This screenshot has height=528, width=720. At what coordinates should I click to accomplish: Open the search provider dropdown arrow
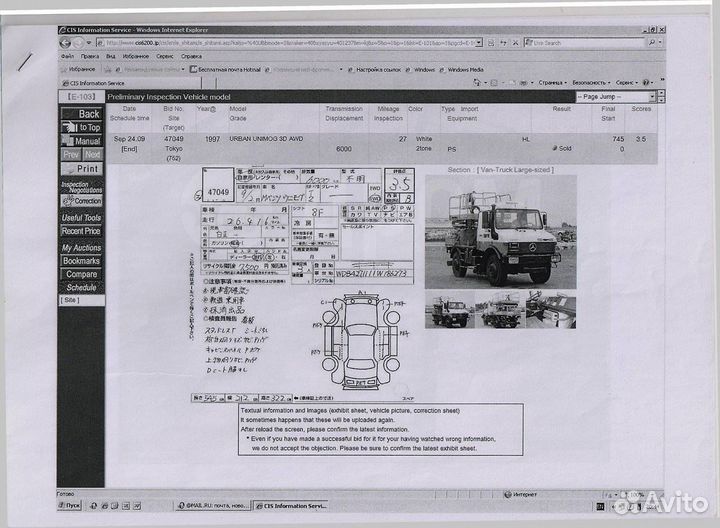(660, 43)
